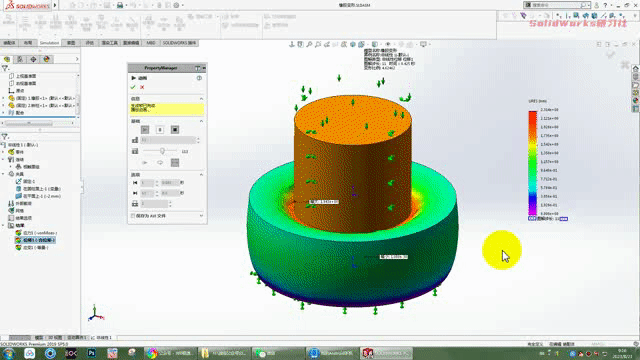Select the one-way playback mode button
The image size is (640, 360).
pyautogui.click(x=145, y=162)
